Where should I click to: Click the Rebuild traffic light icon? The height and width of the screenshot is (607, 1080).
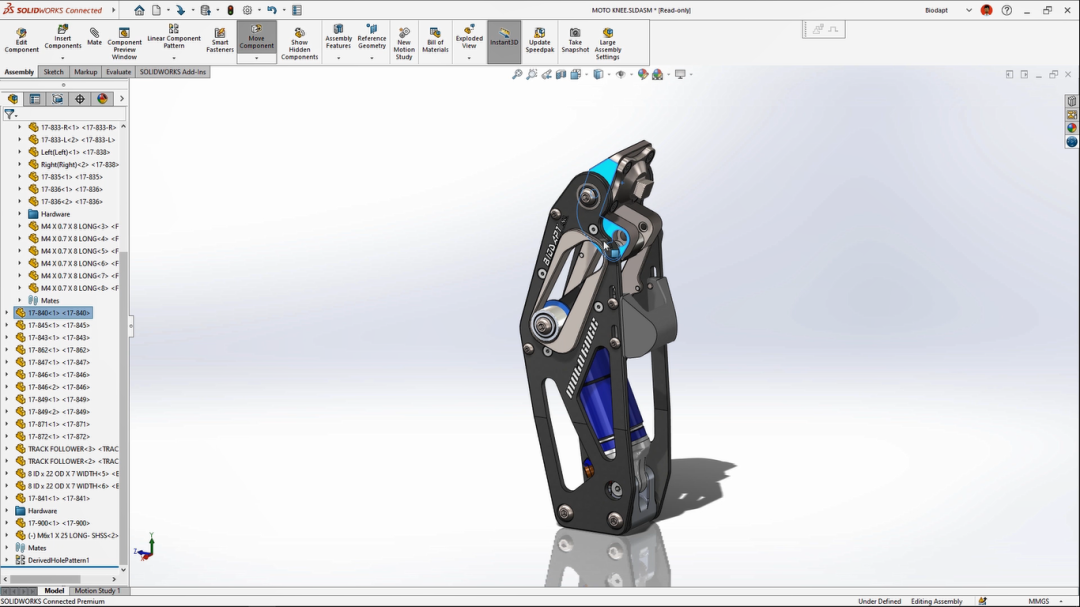pyautogui.click(x=231, y=10)
